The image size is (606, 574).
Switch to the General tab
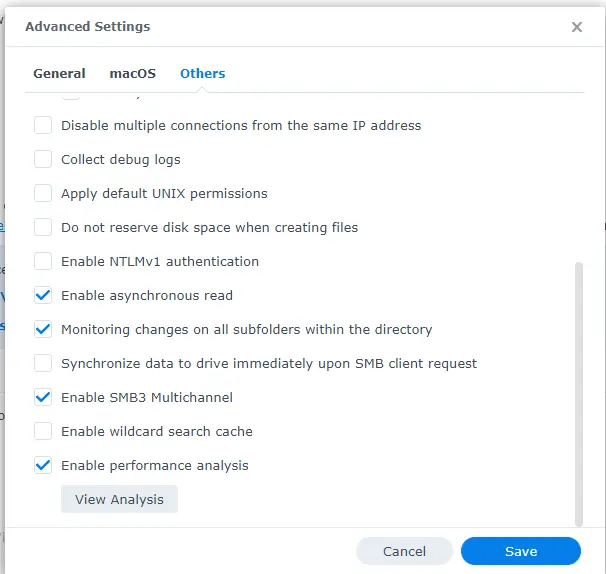click(59, 73)
